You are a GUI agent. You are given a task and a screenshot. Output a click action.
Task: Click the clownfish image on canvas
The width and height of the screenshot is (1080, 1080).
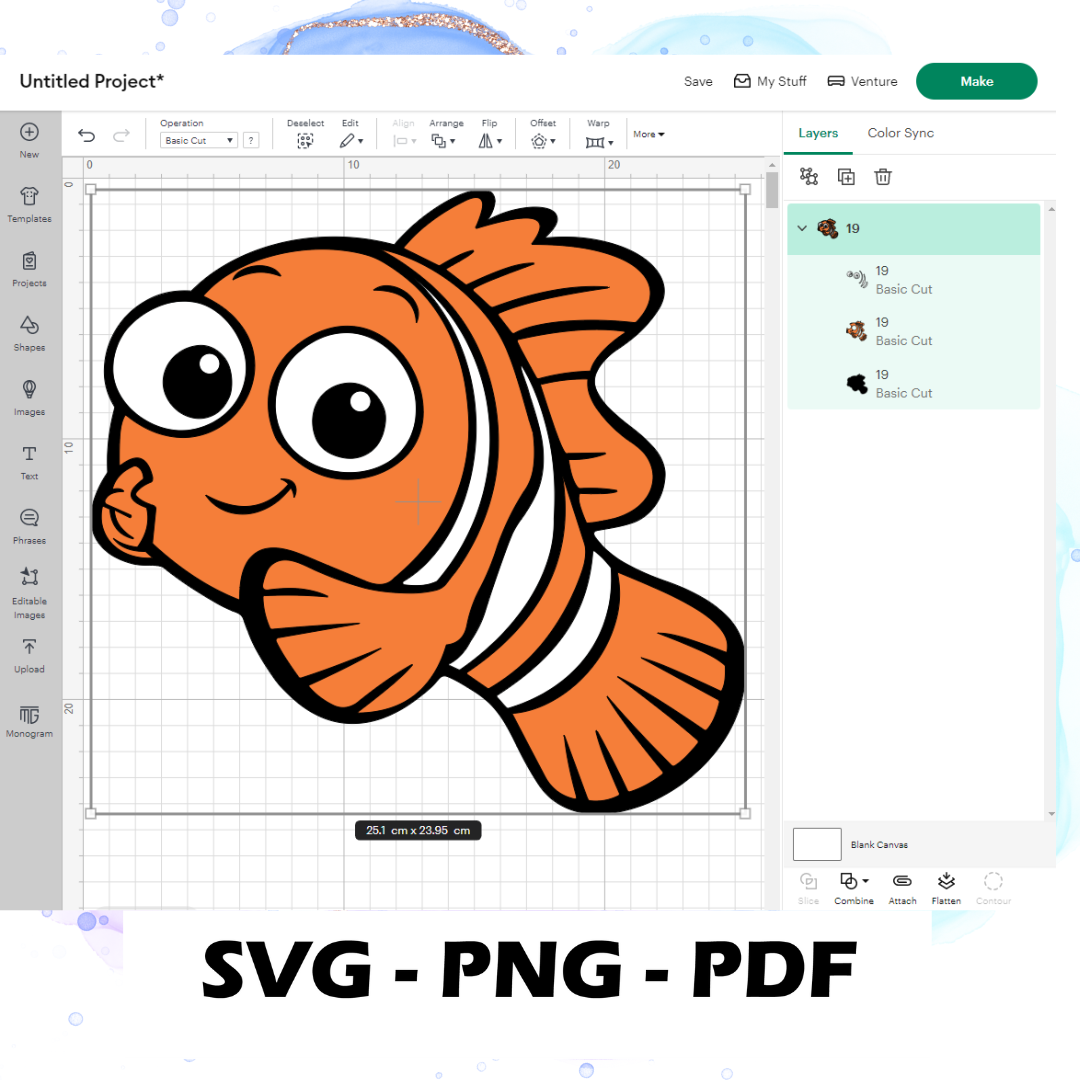click(x=418, y=501)
